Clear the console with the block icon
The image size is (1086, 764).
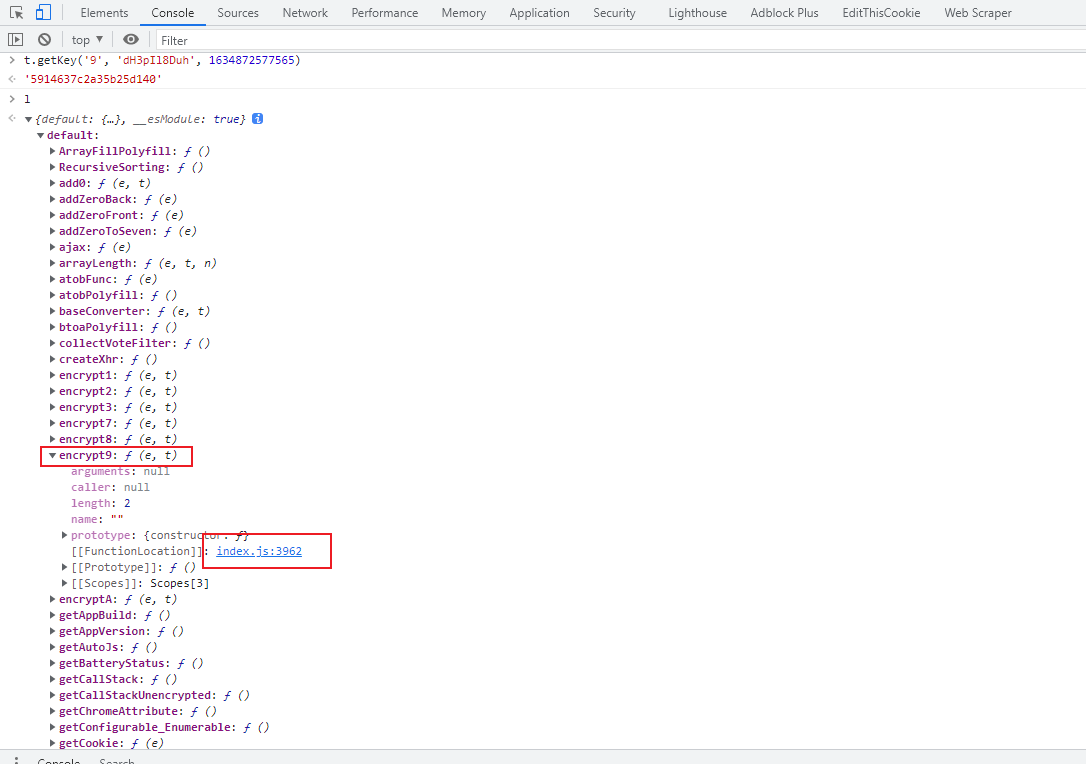click(x=44, y=40)
